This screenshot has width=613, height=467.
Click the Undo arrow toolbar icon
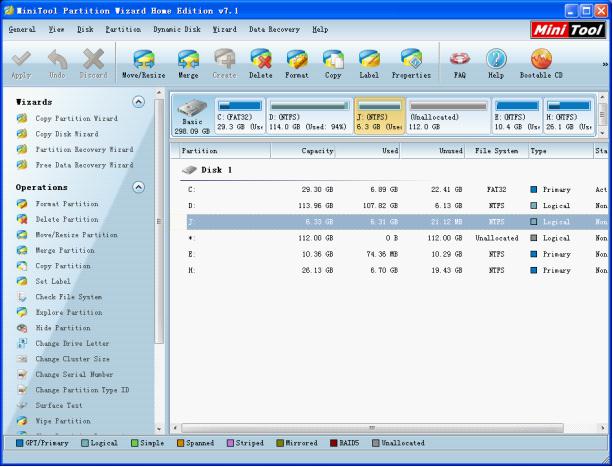57,59
